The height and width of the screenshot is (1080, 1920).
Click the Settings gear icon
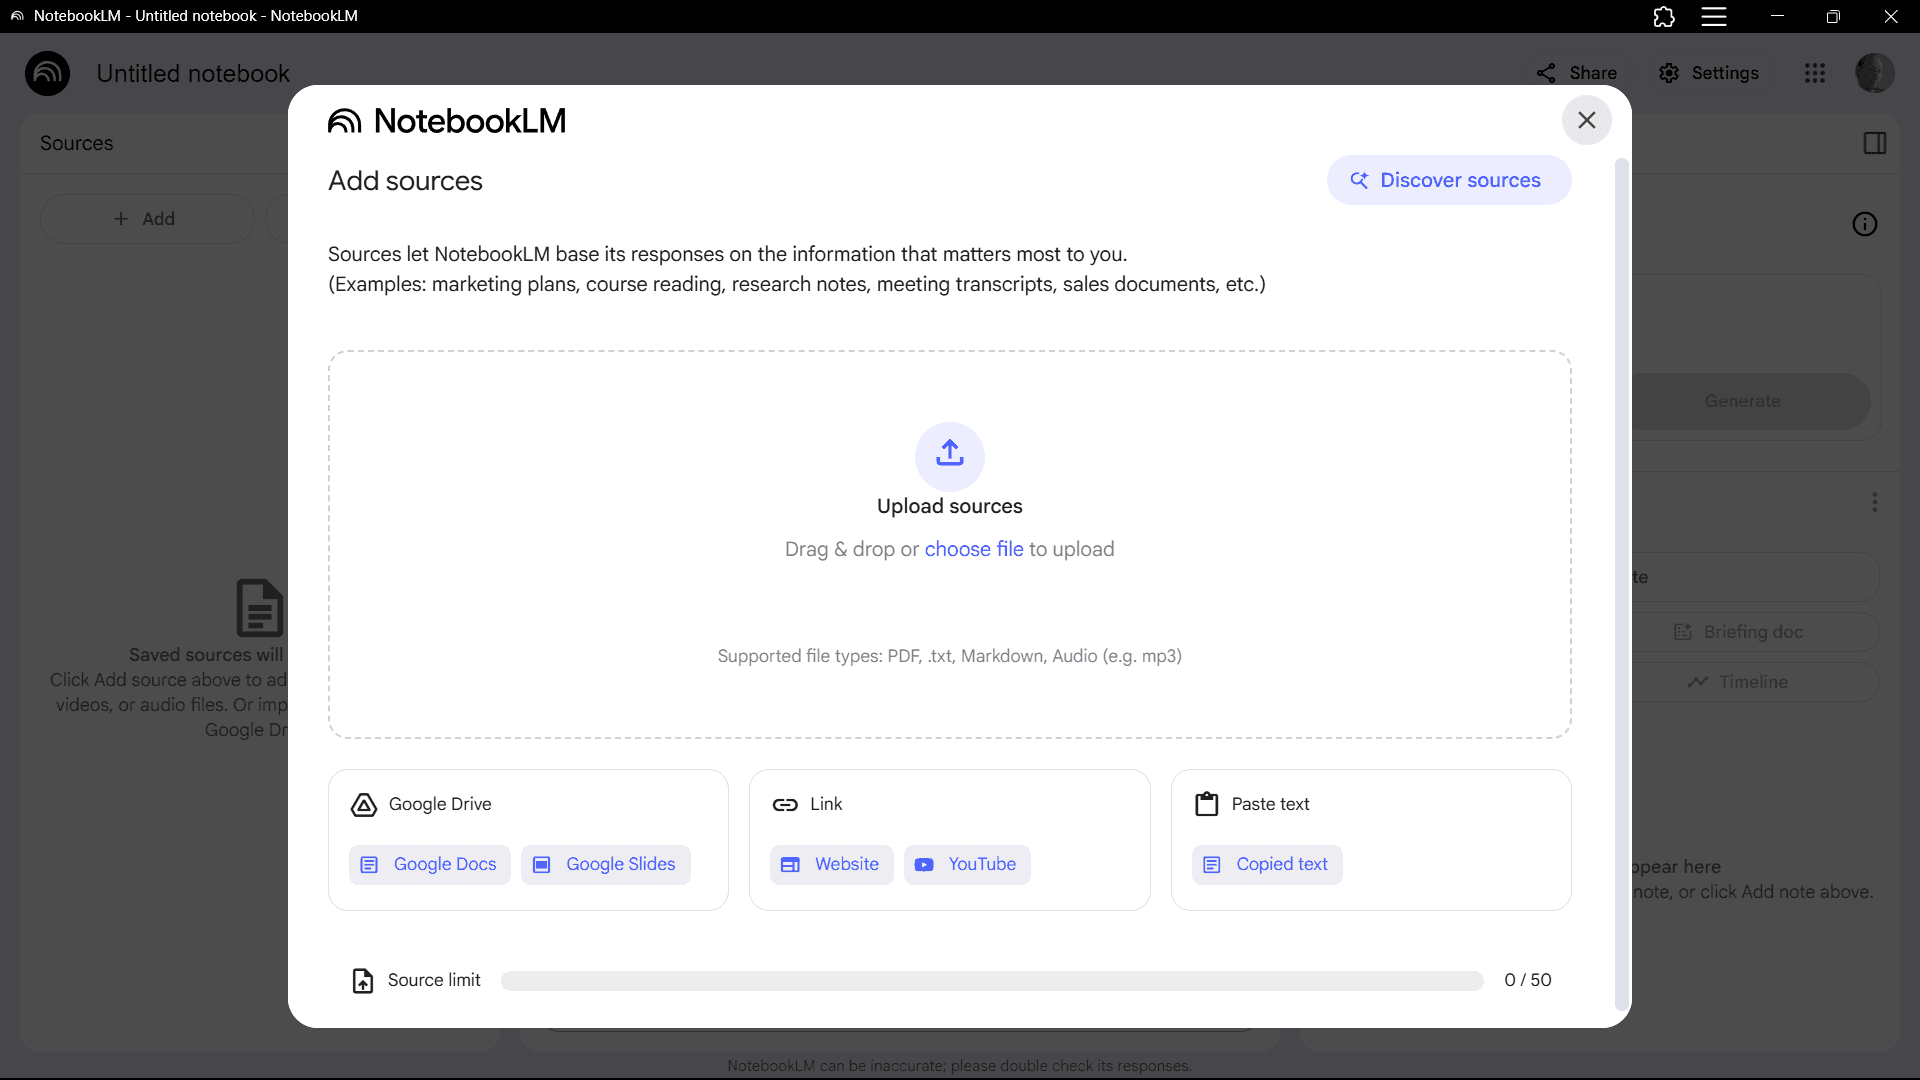click(x=1669, y=73)
